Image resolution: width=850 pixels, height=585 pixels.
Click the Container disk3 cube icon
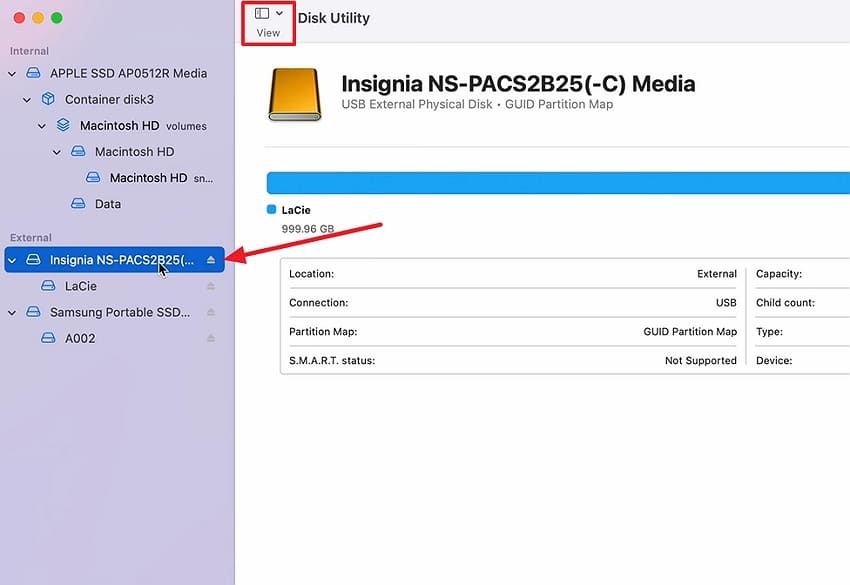pyautogui.click(x=48, y=99)
